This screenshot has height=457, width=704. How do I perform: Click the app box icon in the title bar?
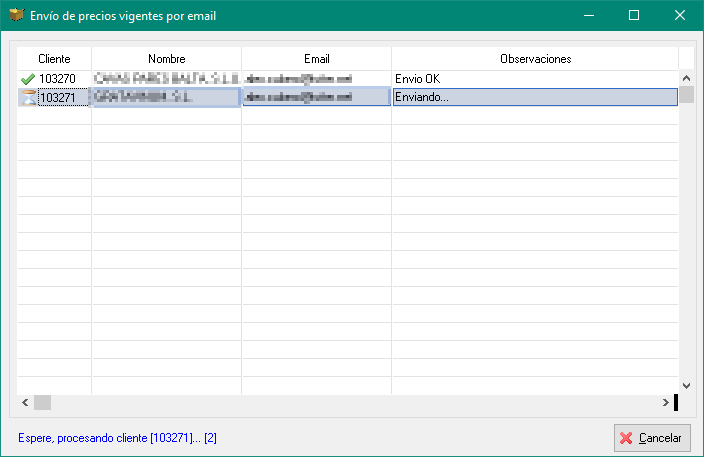[16, 16]
